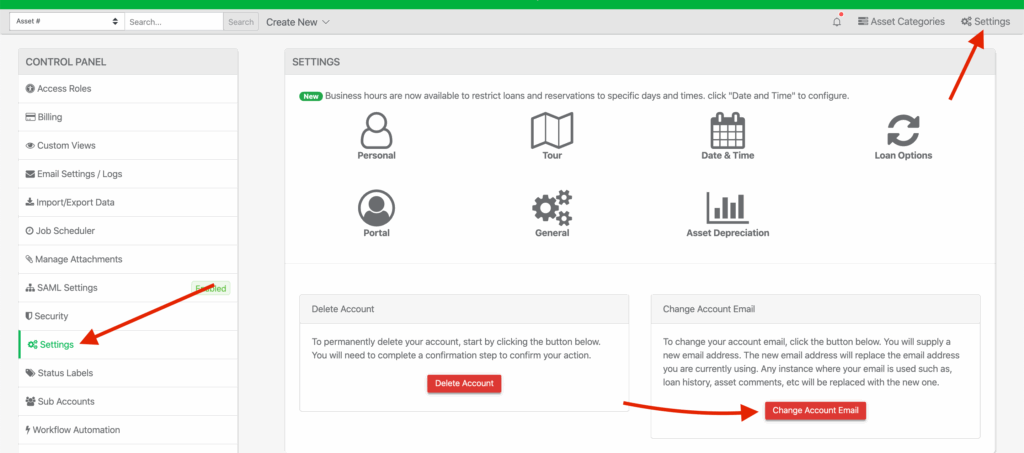The width and height of the screenshot is (1024, 453).
Task: Open Email Settings / Logs
Action: [x=128, y=174]
